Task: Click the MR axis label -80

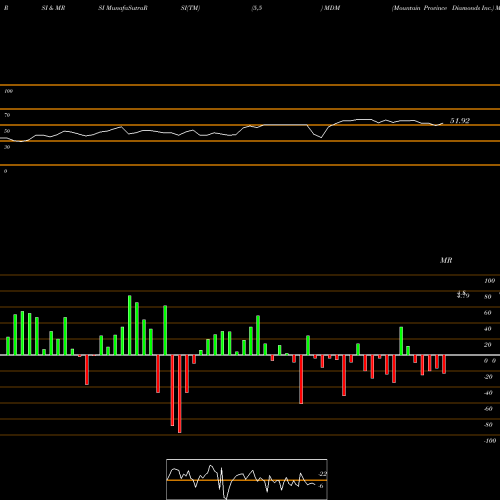Action: [x=488, y=425]
